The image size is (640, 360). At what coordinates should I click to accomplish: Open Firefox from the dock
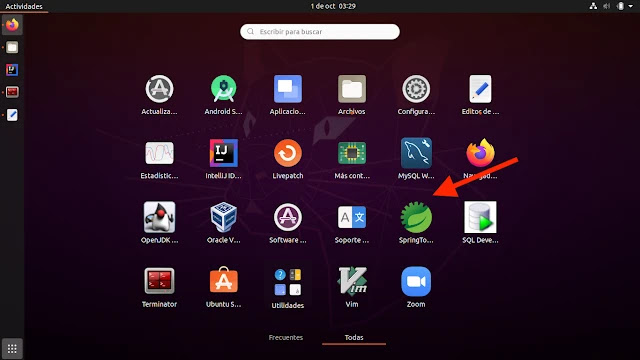[12, 25]
